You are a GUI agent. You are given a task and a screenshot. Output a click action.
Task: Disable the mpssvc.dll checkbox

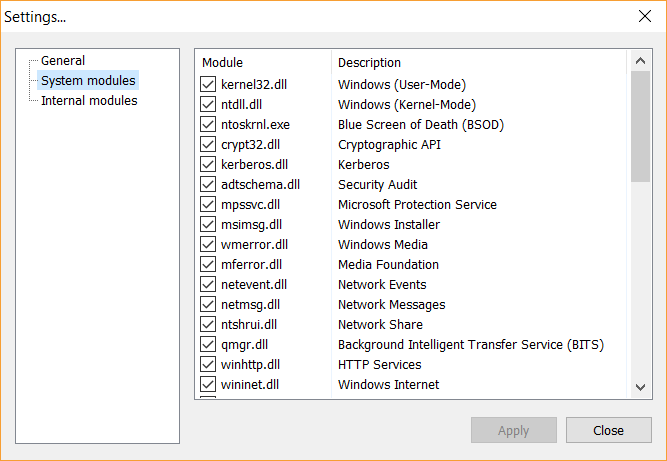click(x=208, y=205)
